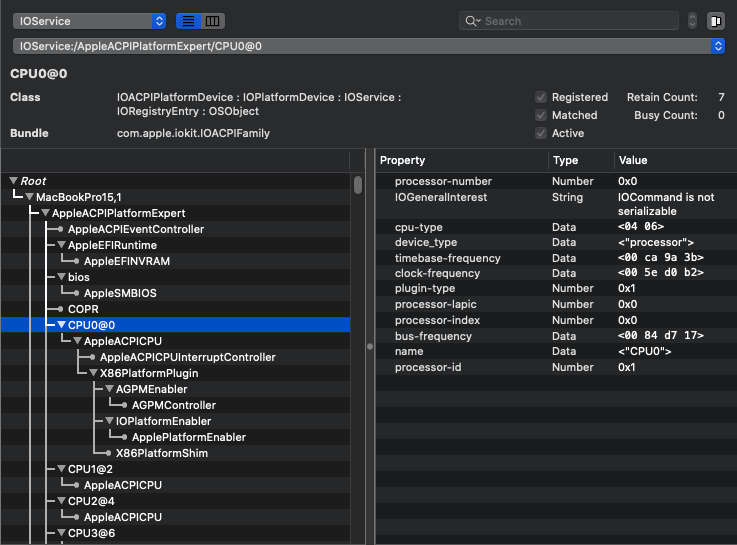Collapse the AppleACPIPlatformExpert node
This screenshot has width=737, height=545.
click(x=45, y=213)
